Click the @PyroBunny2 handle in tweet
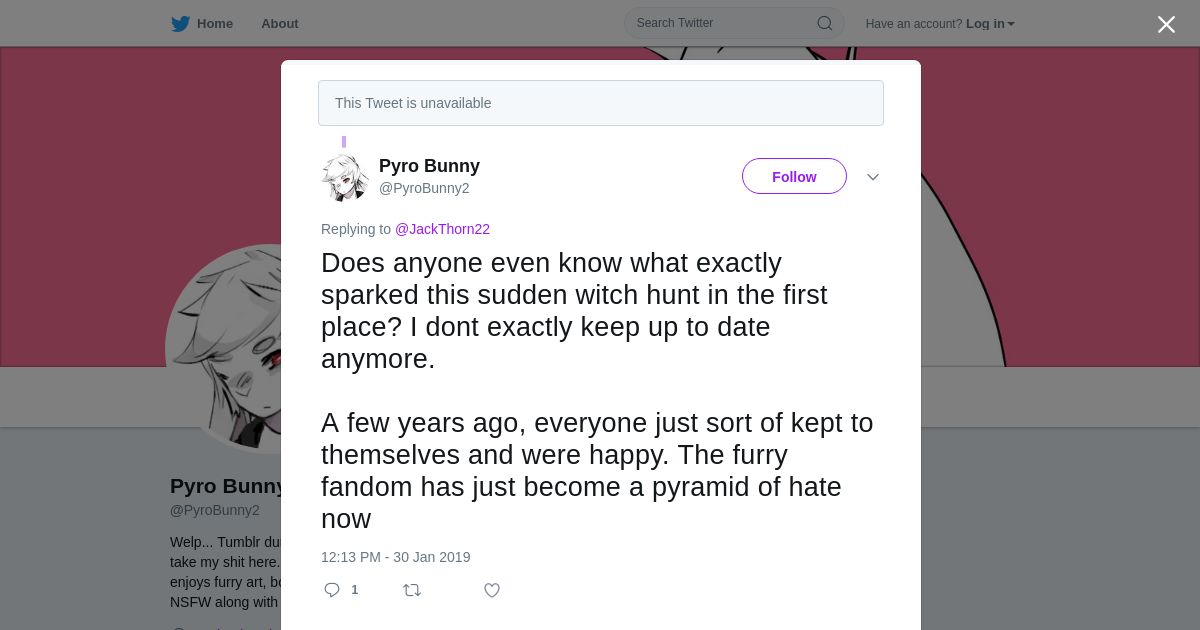This screenshot has height=630, width=1200. 424,188
